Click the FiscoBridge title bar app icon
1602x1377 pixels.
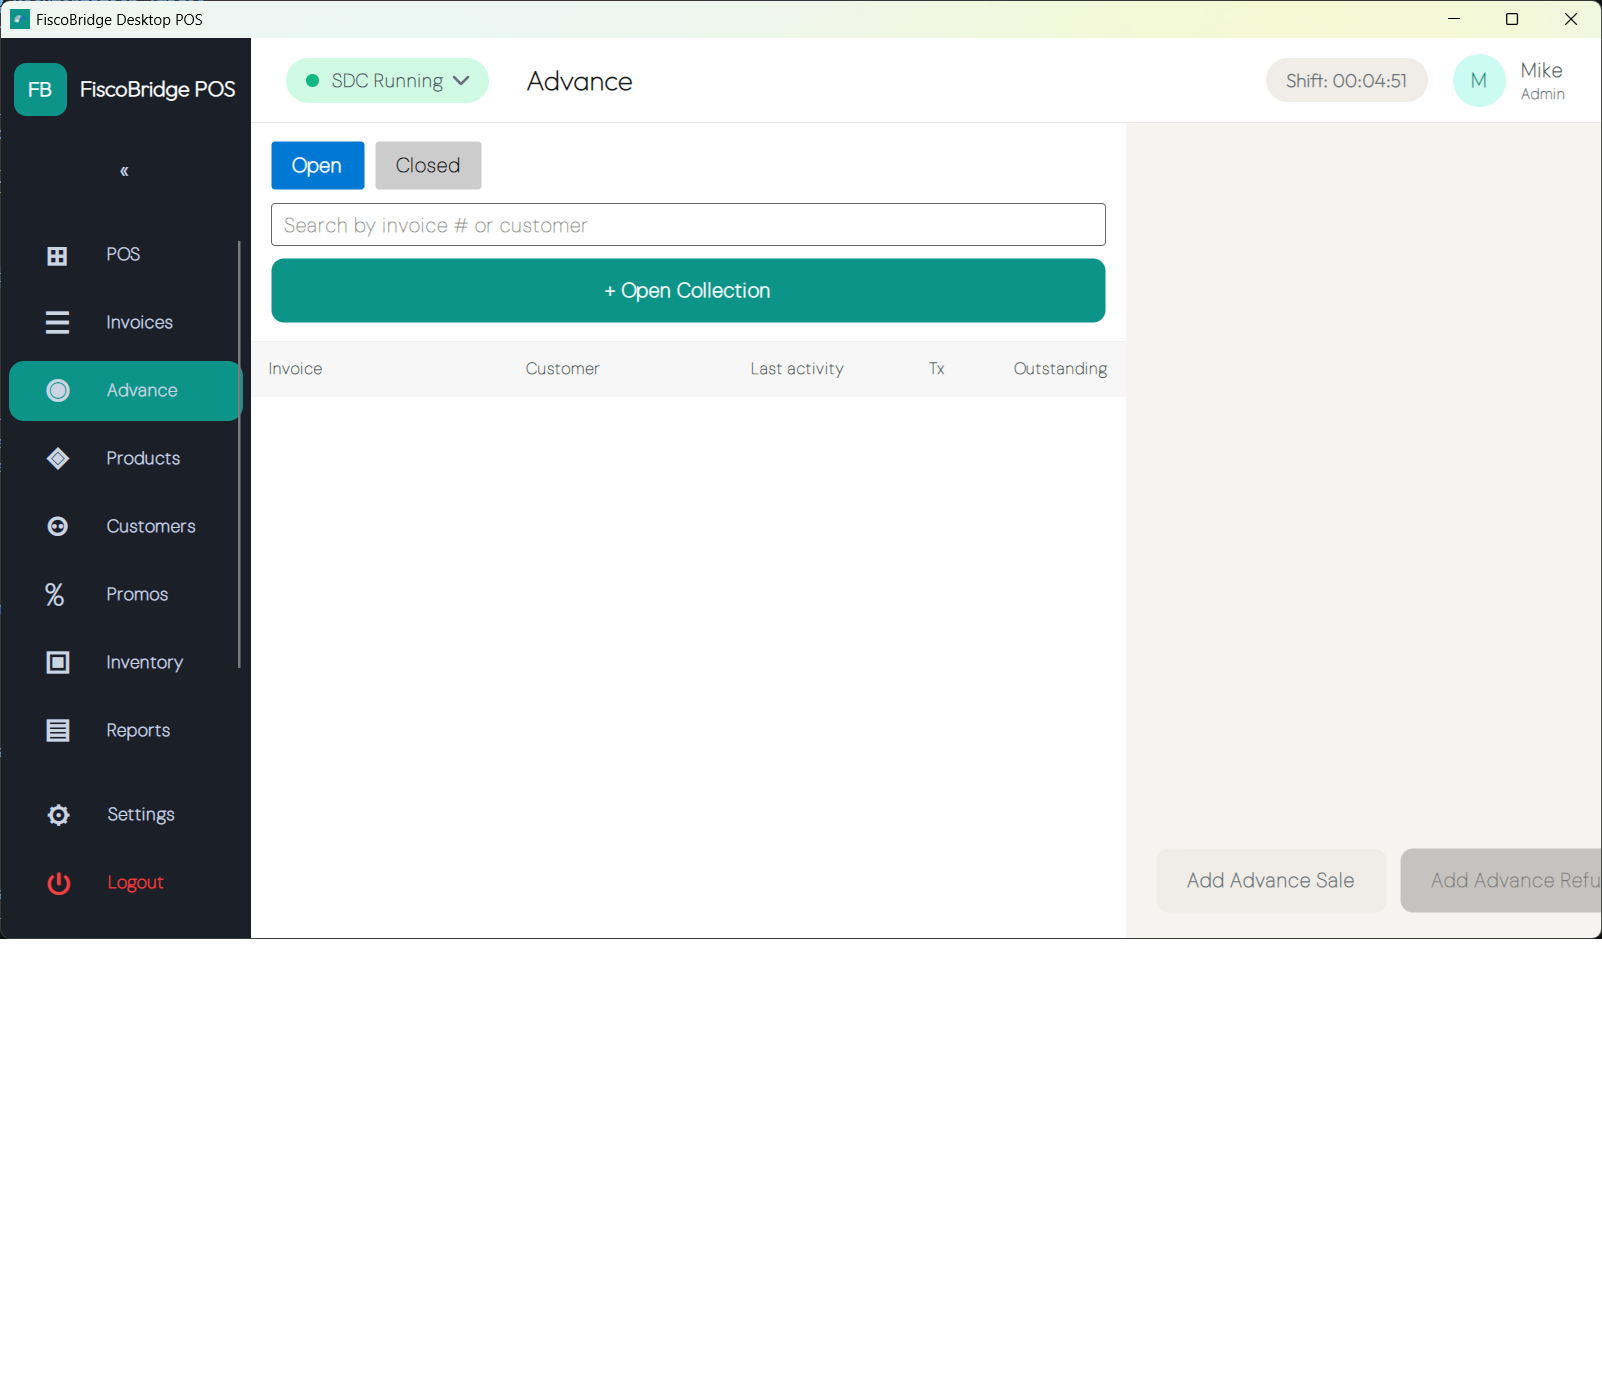tap(19, 19)
